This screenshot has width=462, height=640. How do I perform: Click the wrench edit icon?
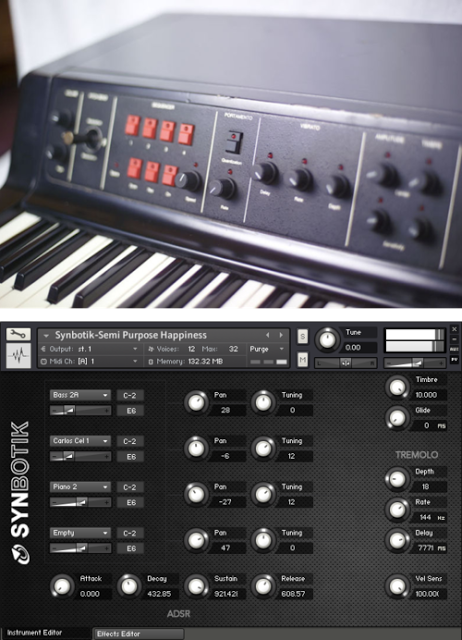tap(18, 334)
